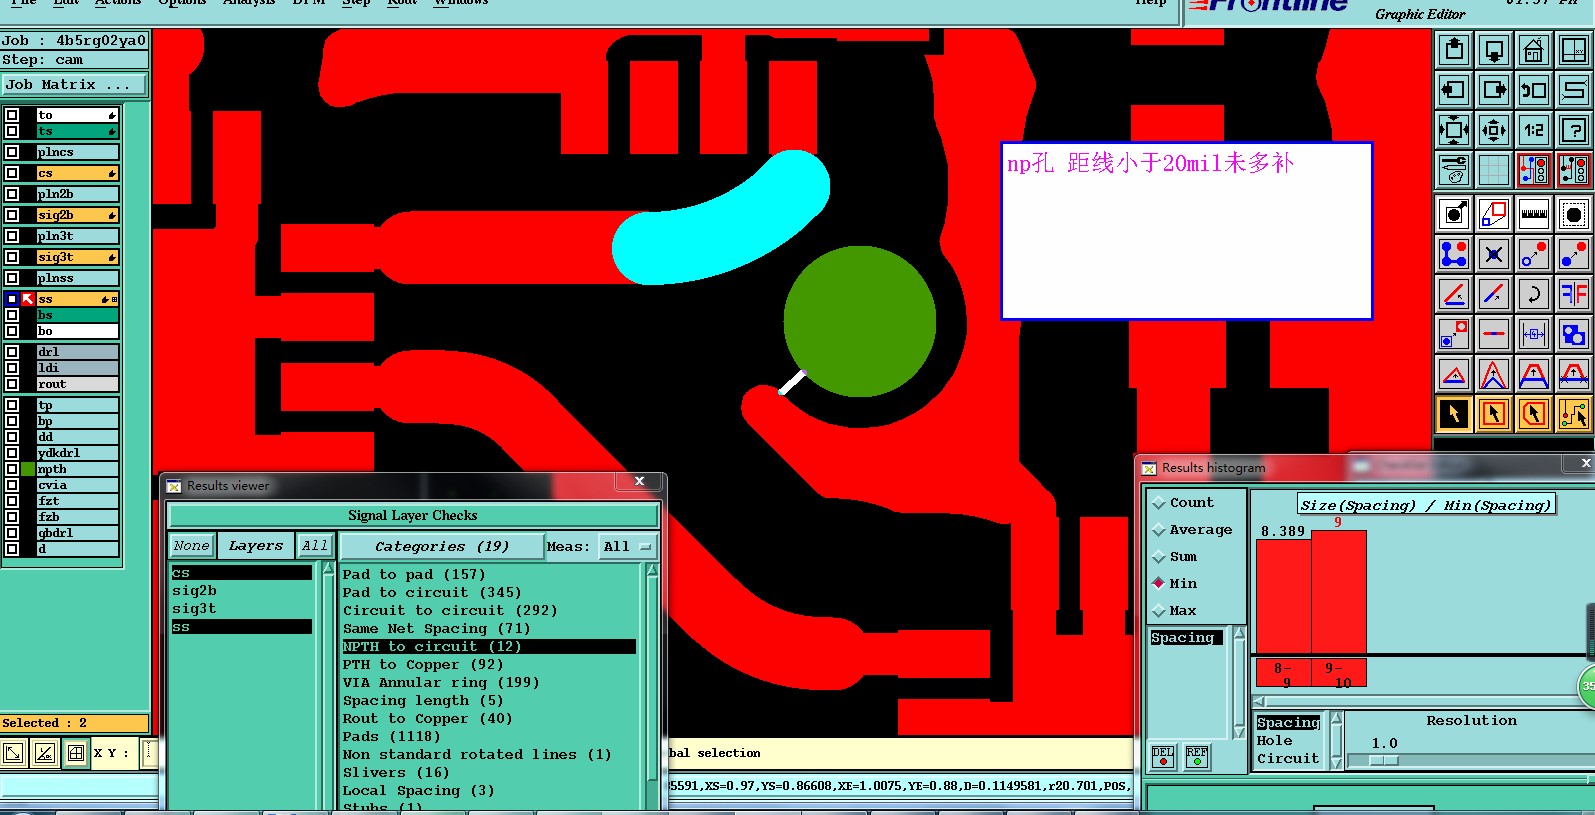Select 'sig2b' in Results viewer layer list
The width and height of the screenshot is (1595, 815).
pos(194,591)
